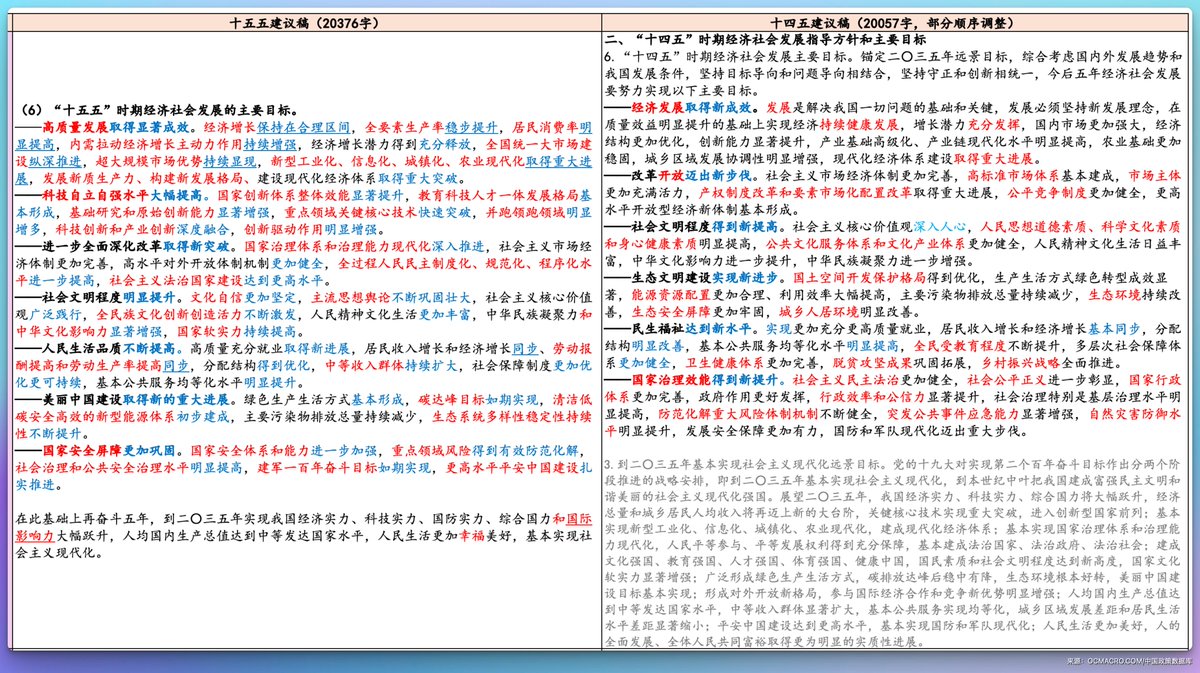Select the red phrase "中等收入群体持续扩大"
Viewport: 1200px width, 673px height.
[391, 365]
